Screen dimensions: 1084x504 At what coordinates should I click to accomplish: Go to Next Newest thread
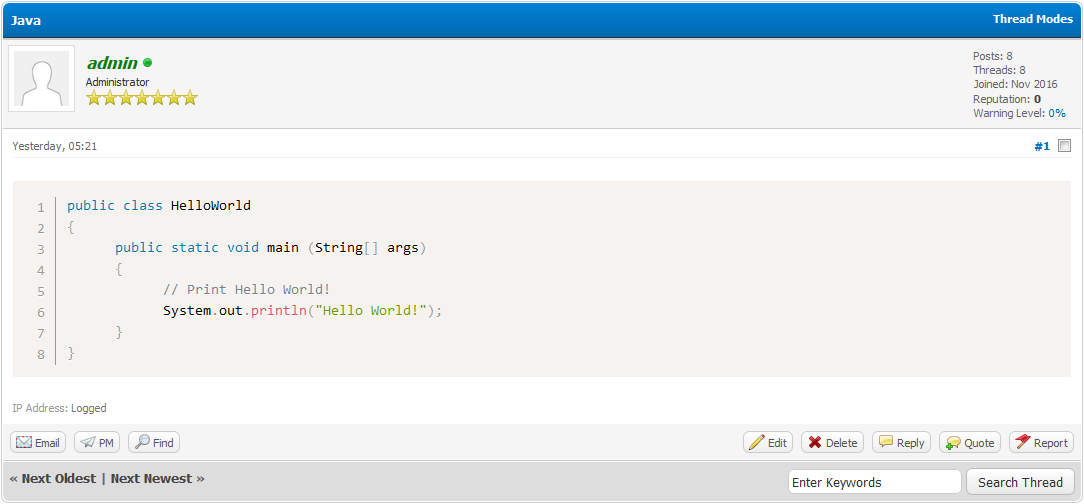coord(157,478)
